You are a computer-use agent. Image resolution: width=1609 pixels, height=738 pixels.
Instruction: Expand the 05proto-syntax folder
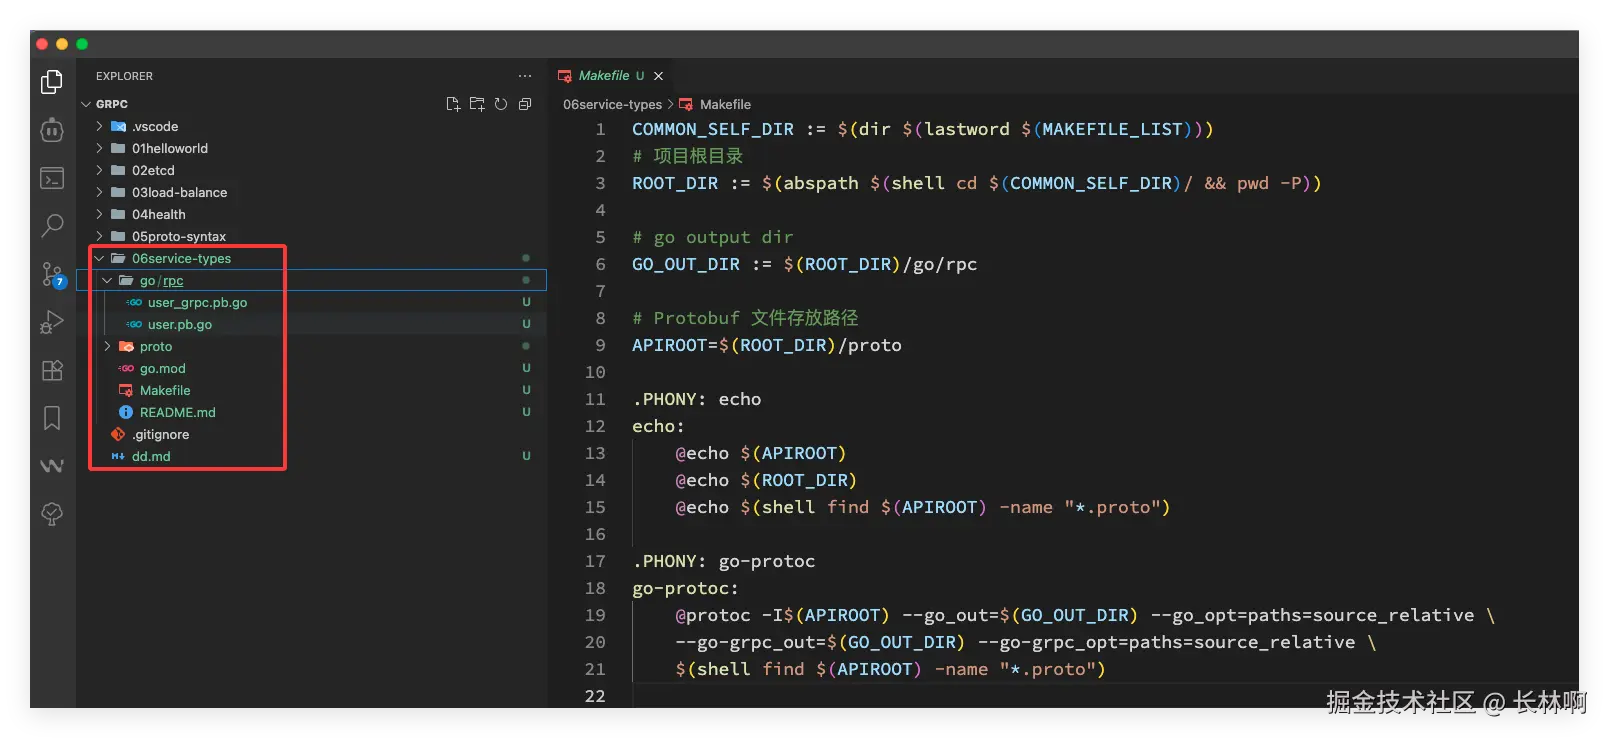click(x=178, y=236)
